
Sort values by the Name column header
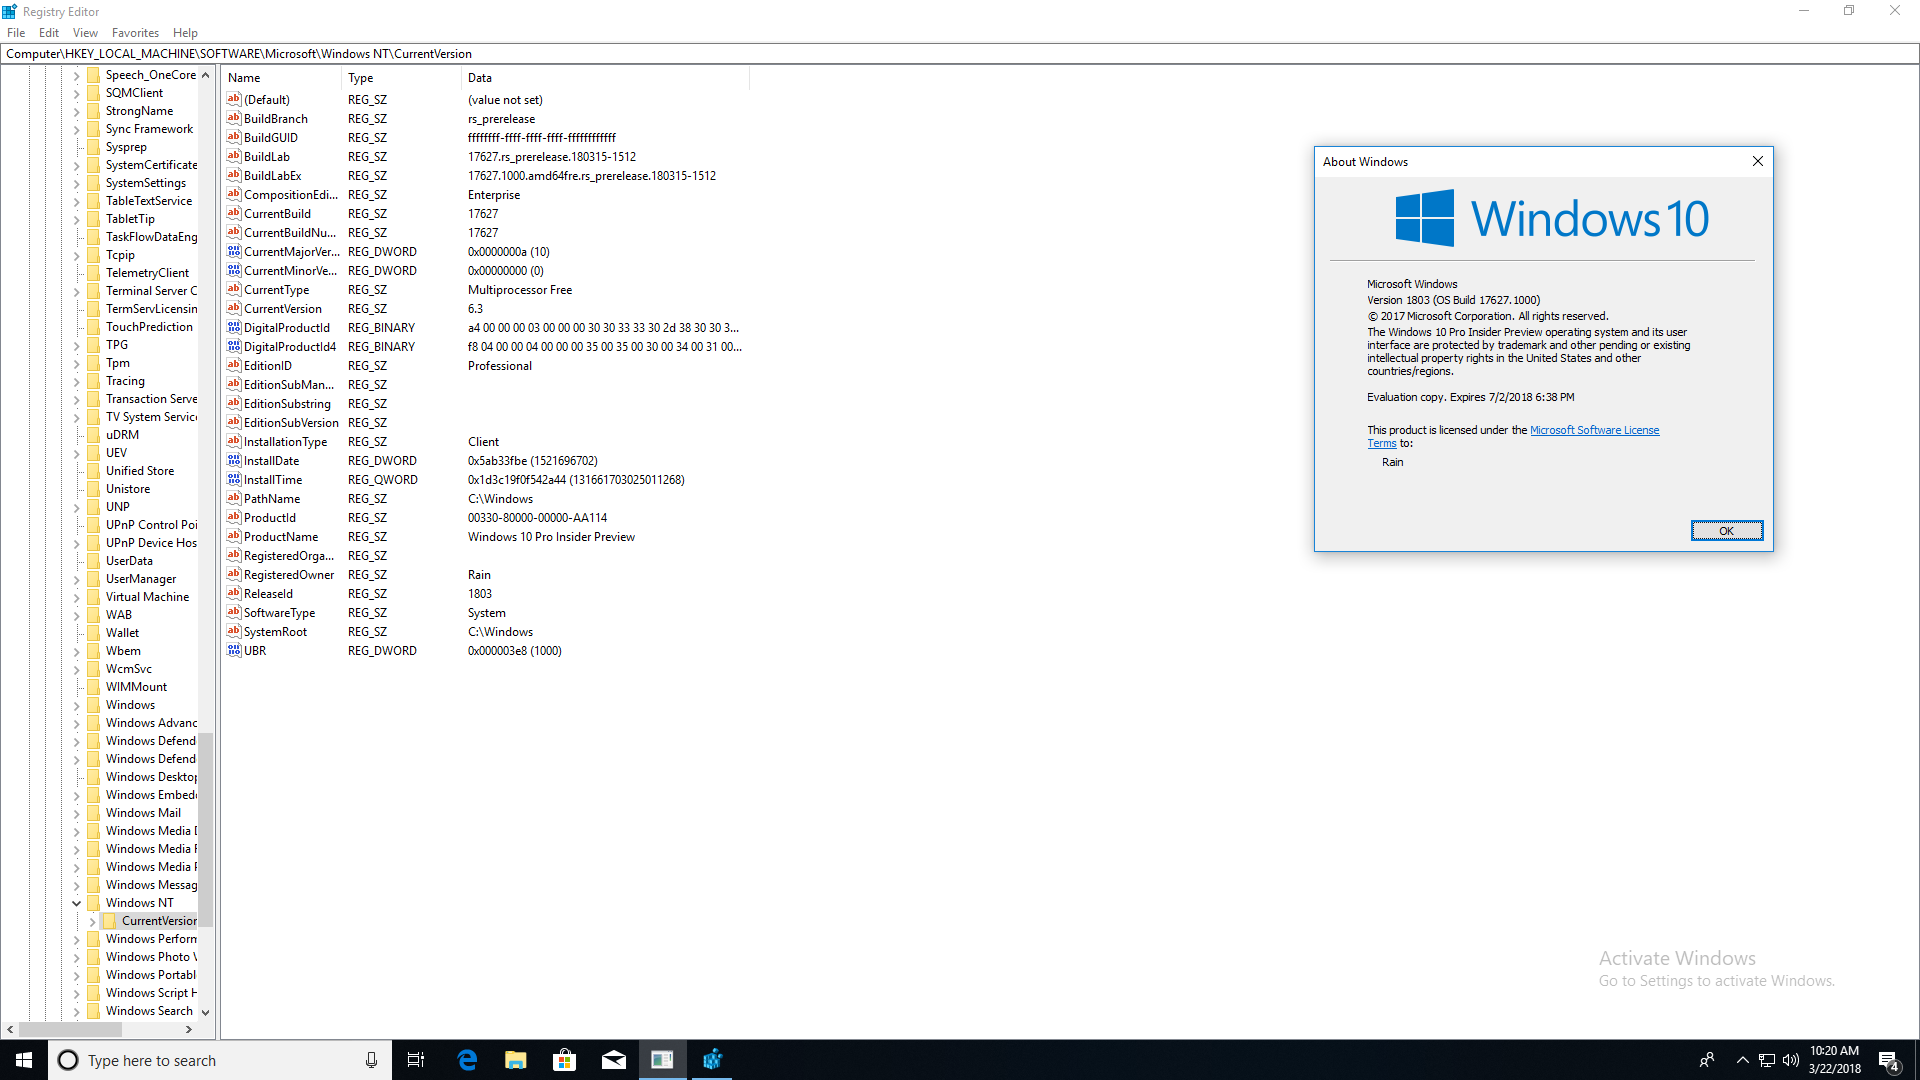281,77
